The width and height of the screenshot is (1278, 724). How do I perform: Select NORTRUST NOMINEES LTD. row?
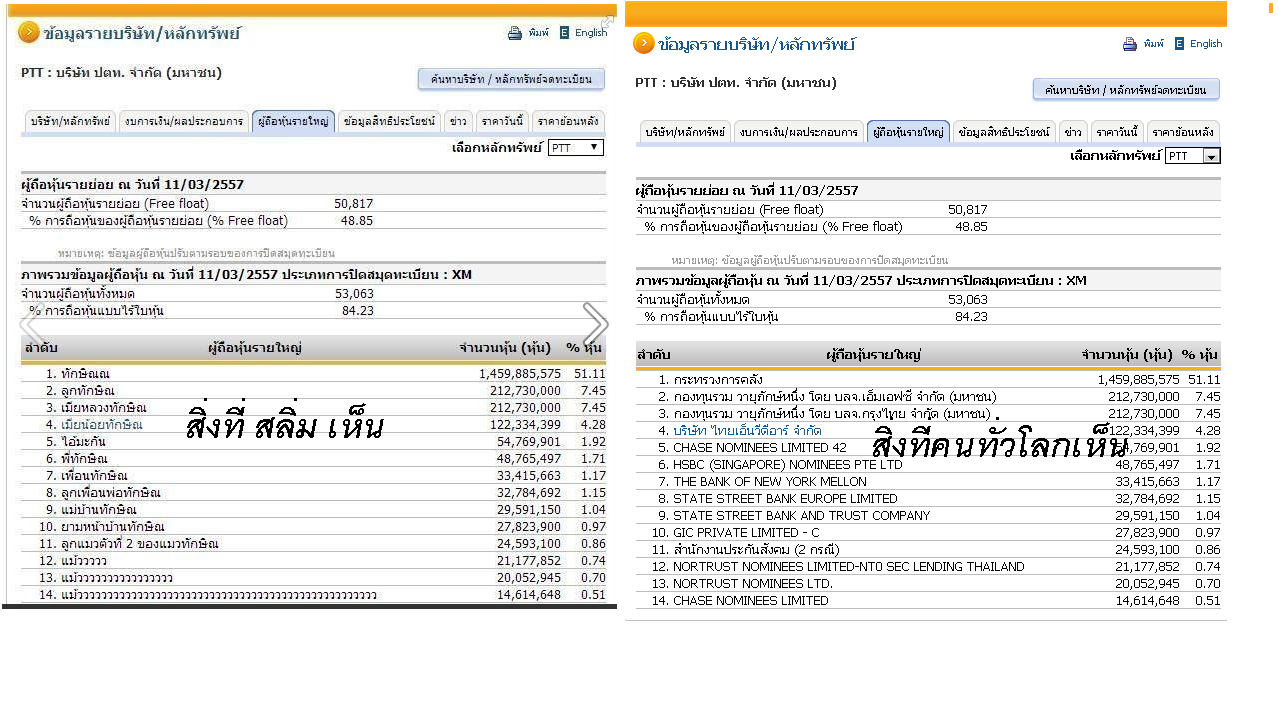pos(928,583)
